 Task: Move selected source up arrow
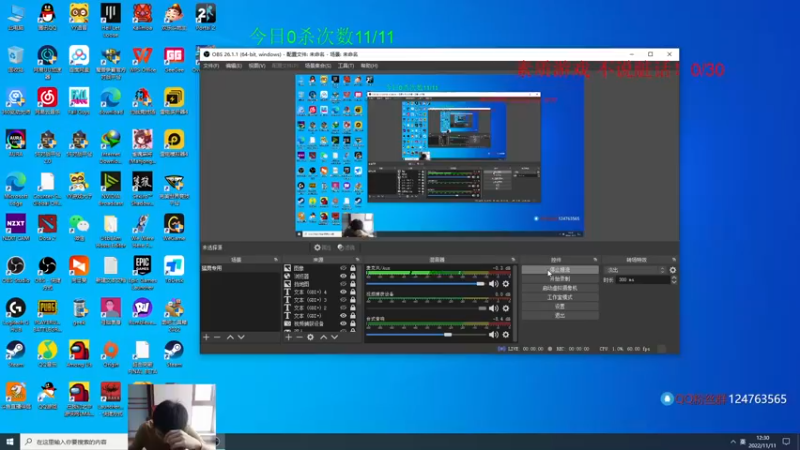323,337
